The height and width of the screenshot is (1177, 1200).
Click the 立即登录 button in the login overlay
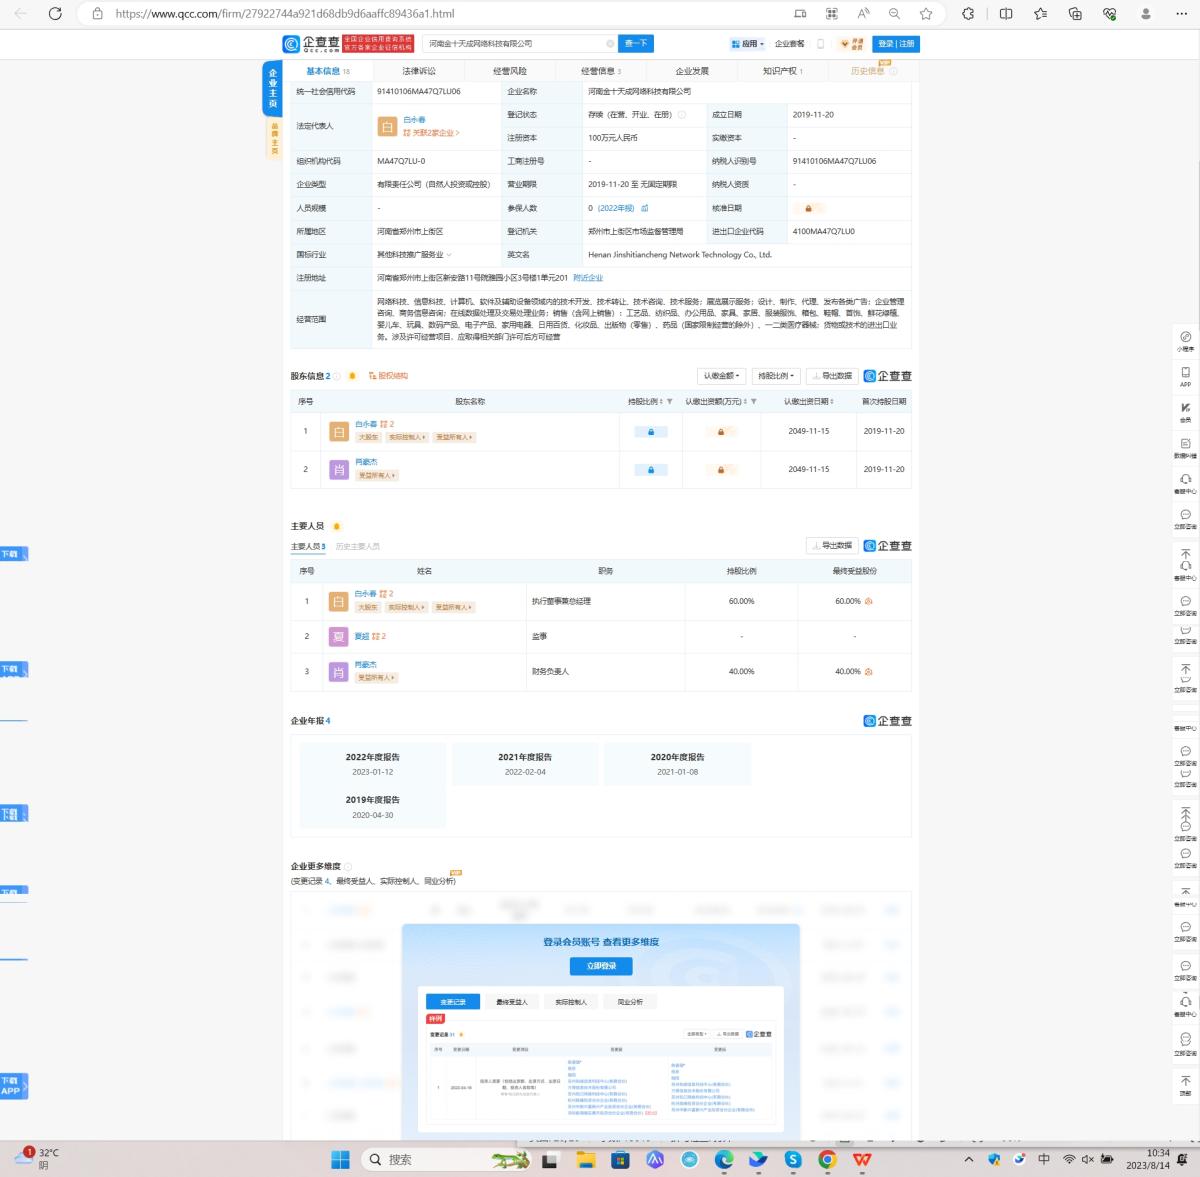pos(601,966)
